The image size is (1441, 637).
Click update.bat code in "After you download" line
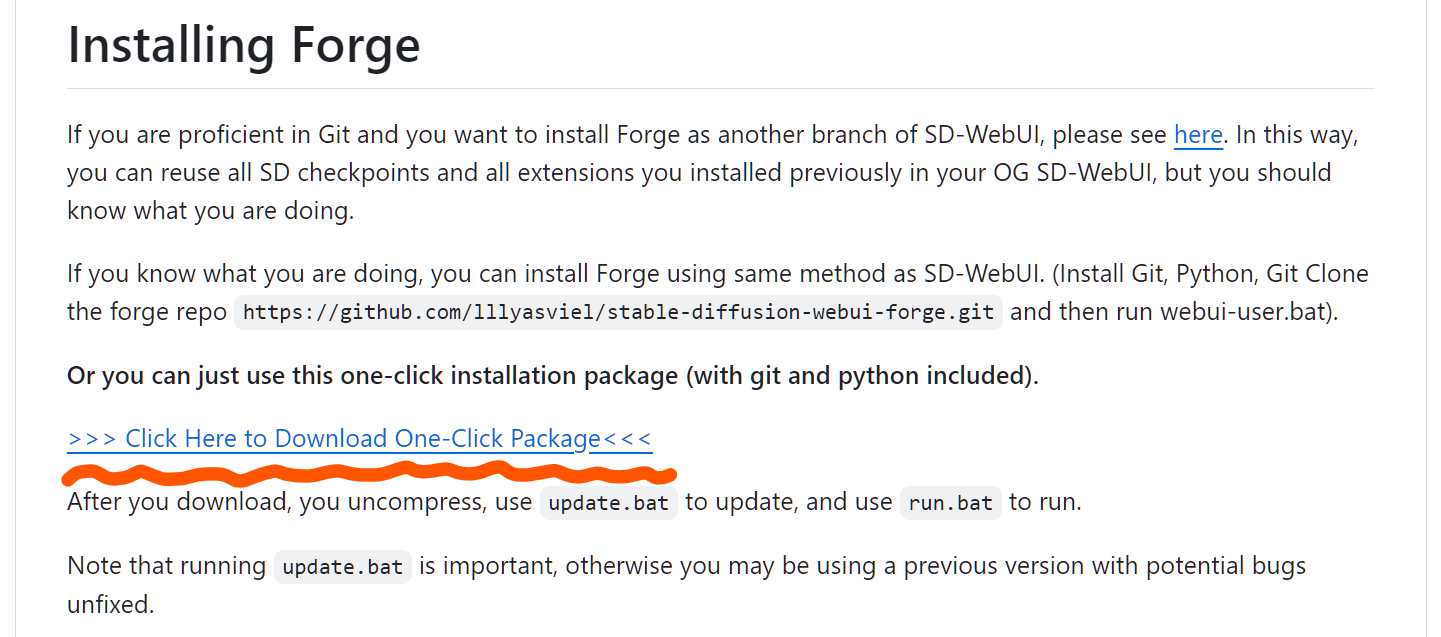pos(609,503)
